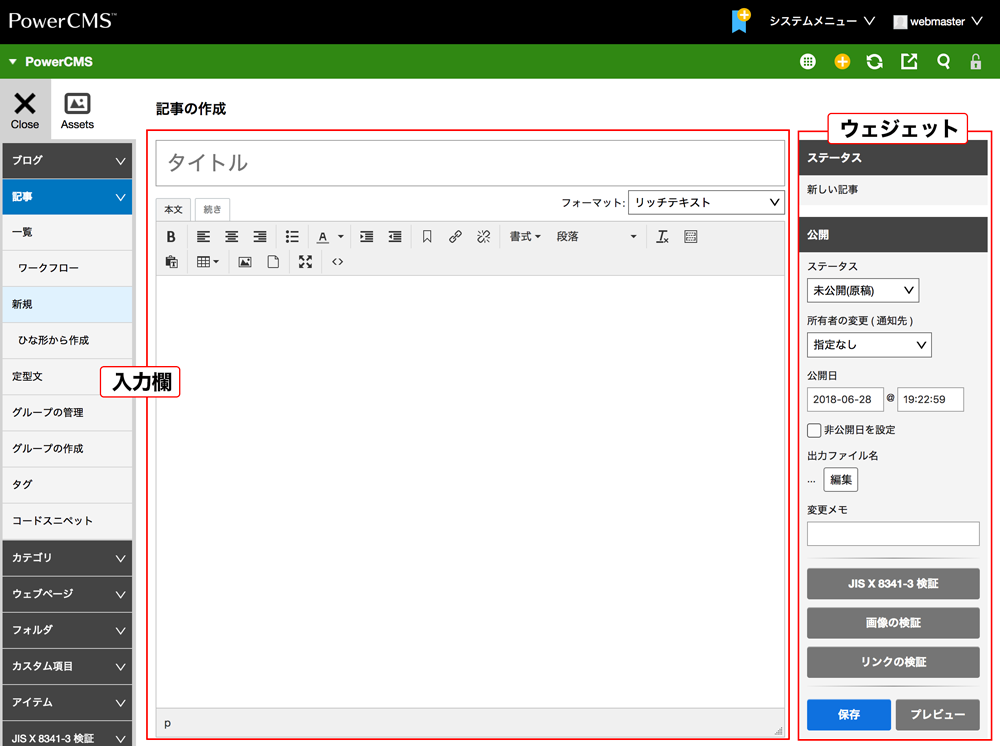
Task: Click the yellow plus quick-create icon
Action: tap(842, 61)
